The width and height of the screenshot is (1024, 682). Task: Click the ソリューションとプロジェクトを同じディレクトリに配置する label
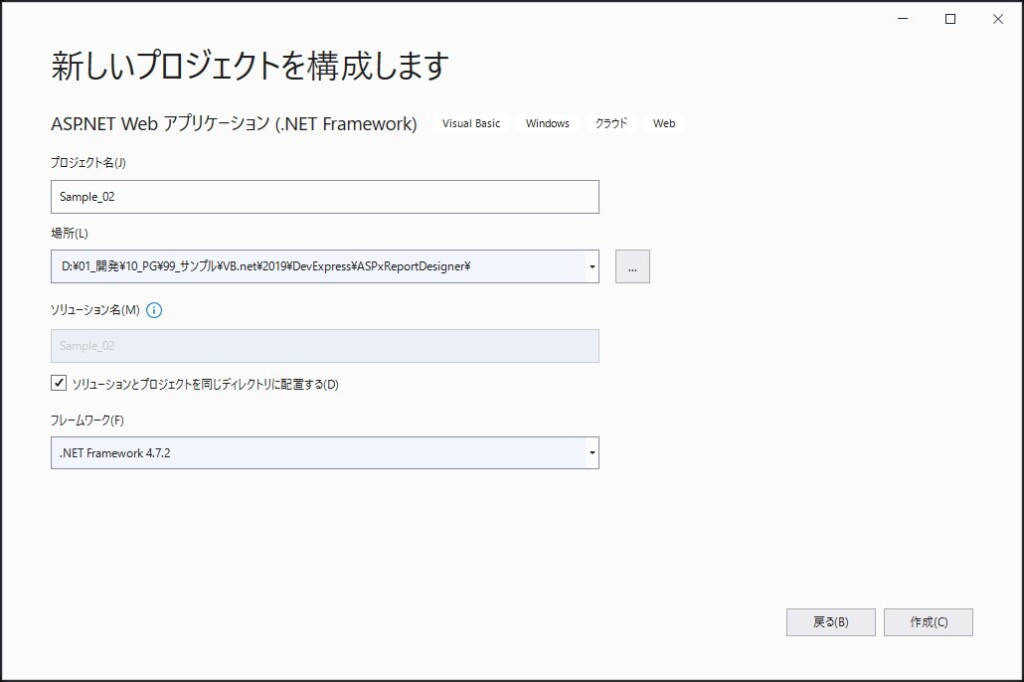tap(205, 384)
